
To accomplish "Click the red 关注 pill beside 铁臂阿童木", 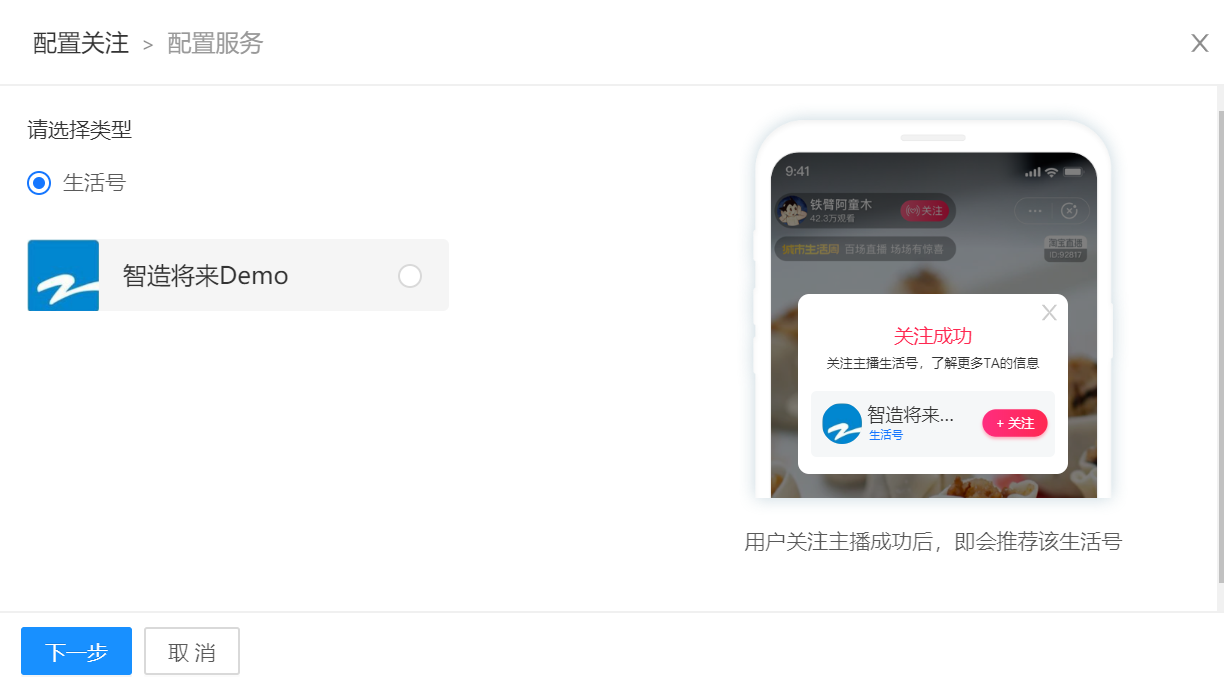I will point(923,211).
